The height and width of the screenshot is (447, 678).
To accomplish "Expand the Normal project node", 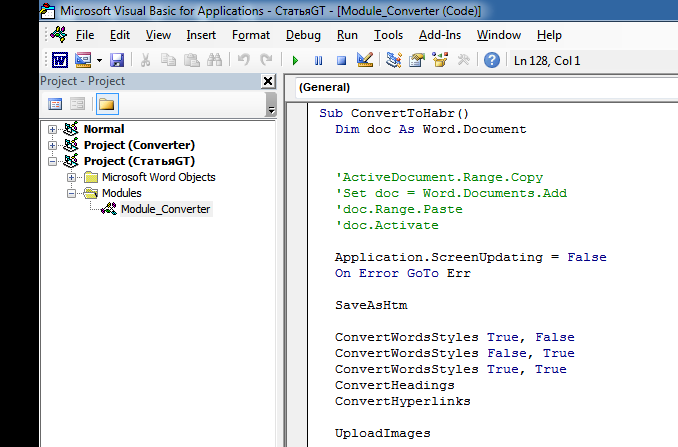I will 53,129.
